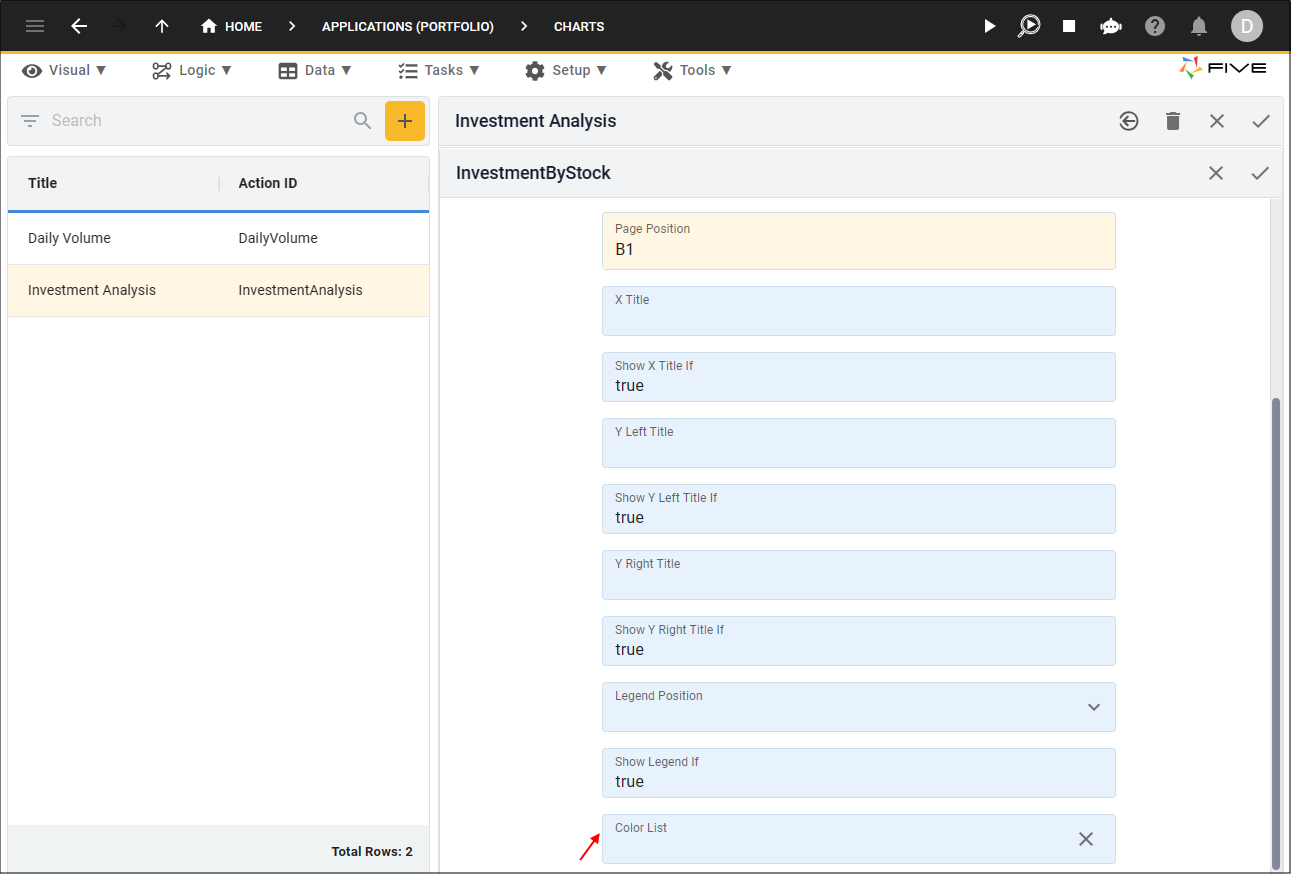Click the up arrow navigation icon

162,26
